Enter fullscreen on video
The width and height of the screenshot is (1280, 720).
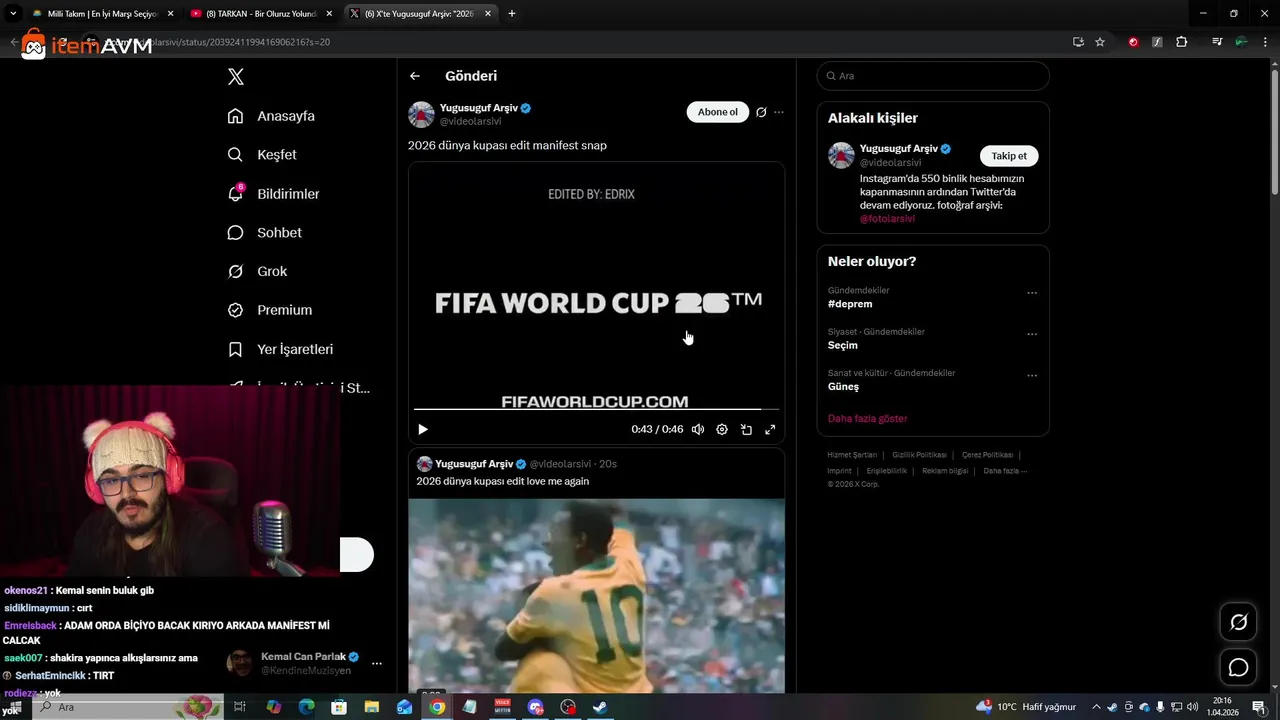pos(770,429)
